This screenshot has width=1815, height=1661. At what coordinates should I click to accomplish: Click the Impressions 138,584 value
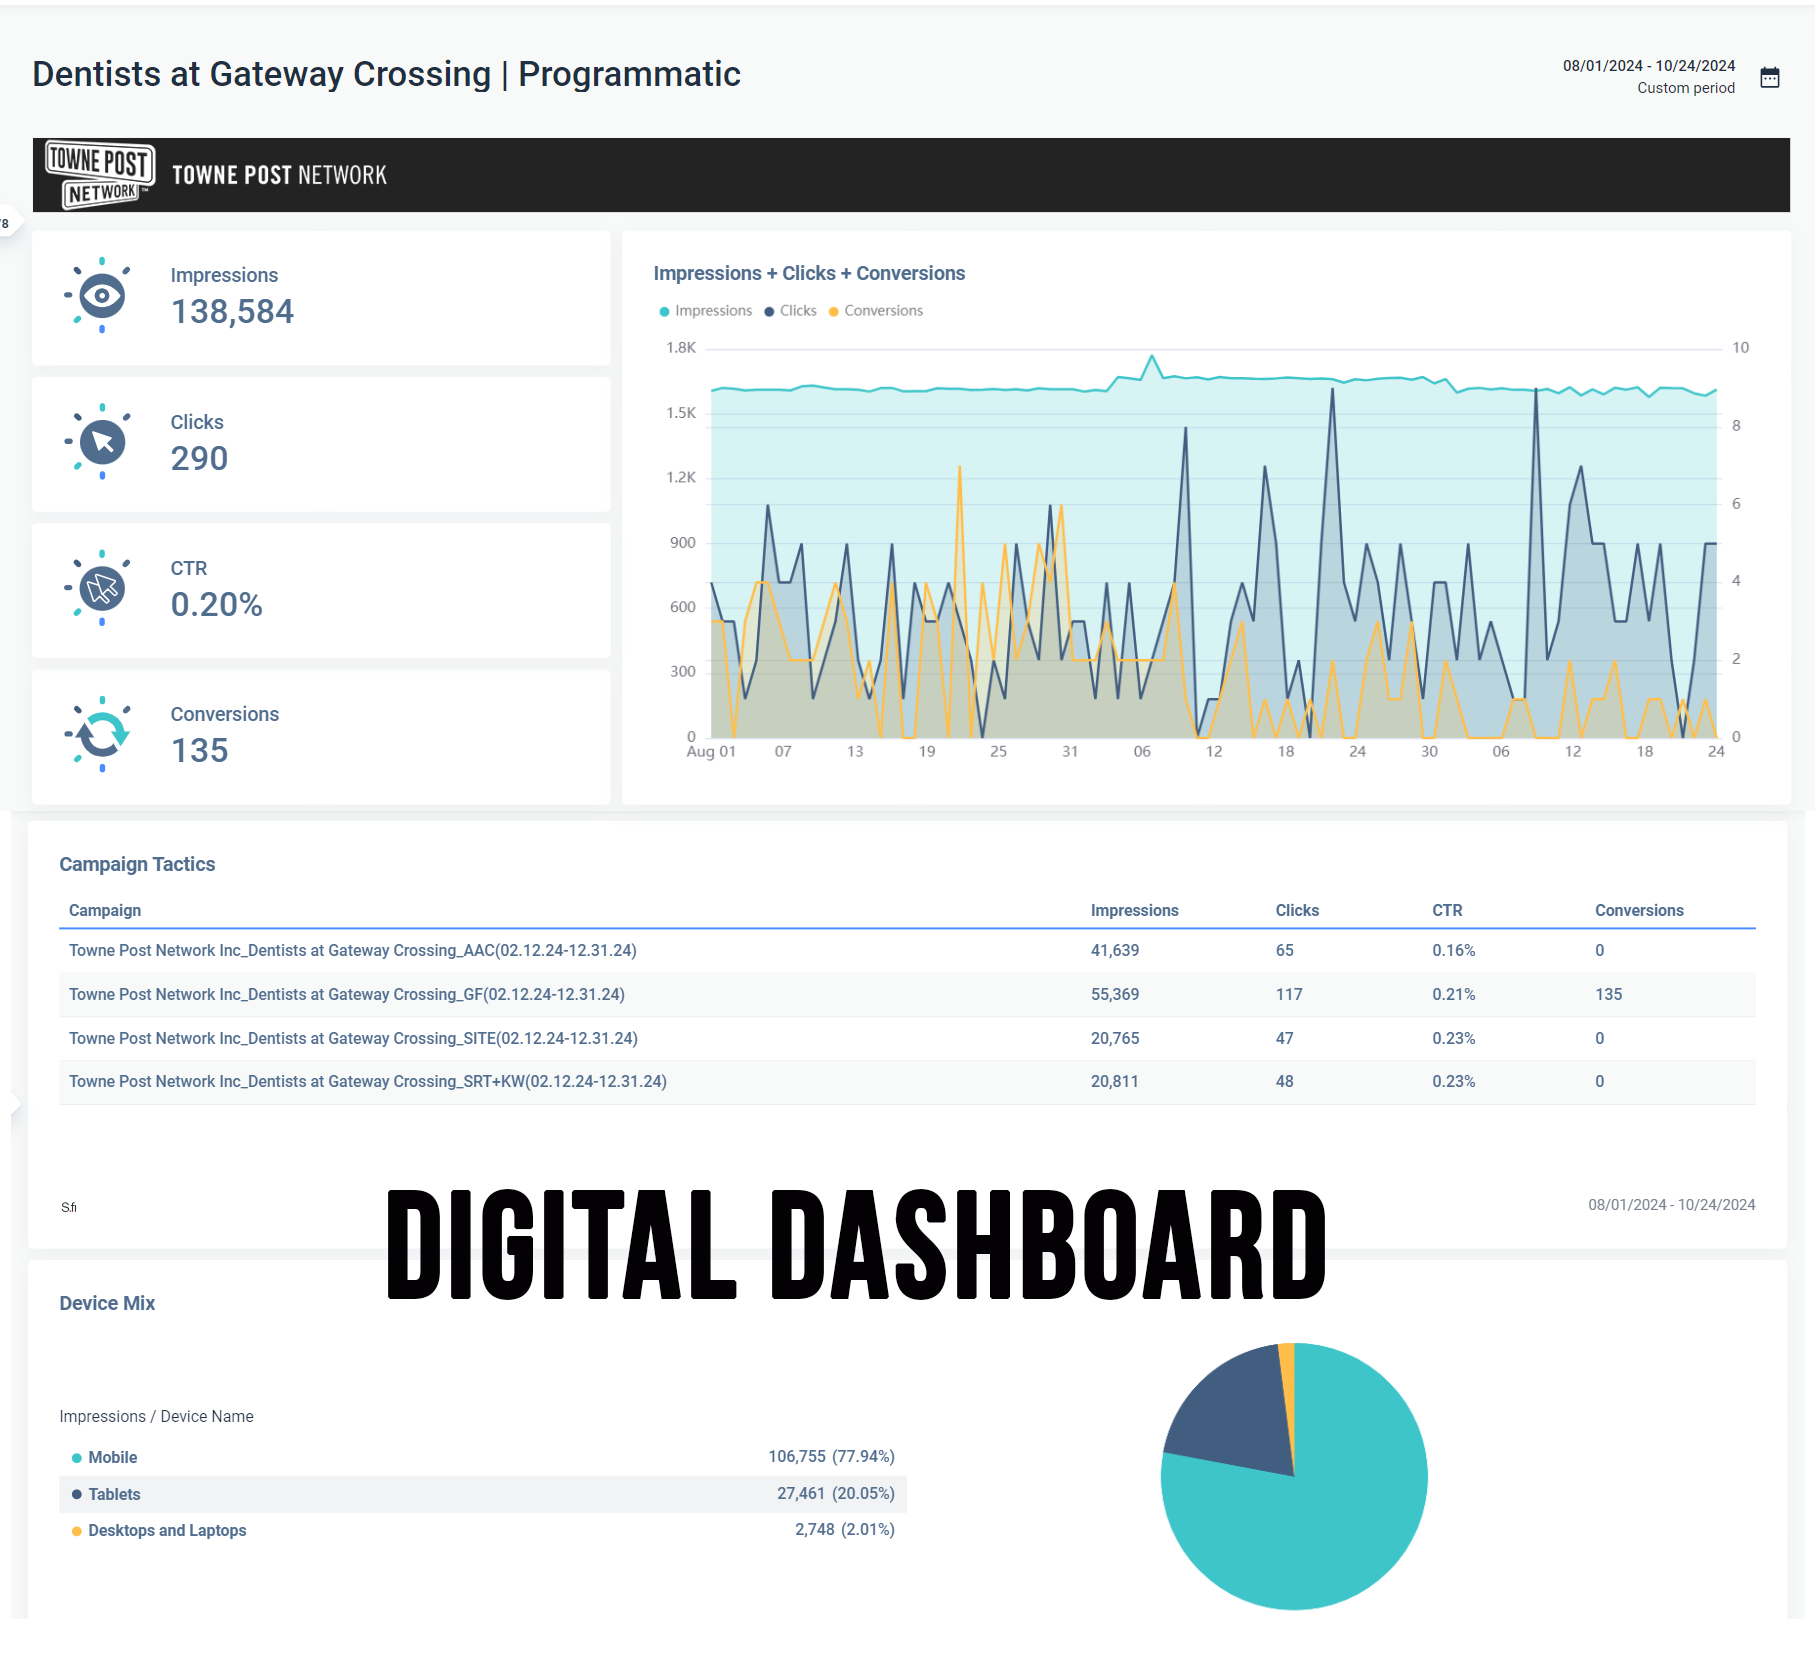232,312
